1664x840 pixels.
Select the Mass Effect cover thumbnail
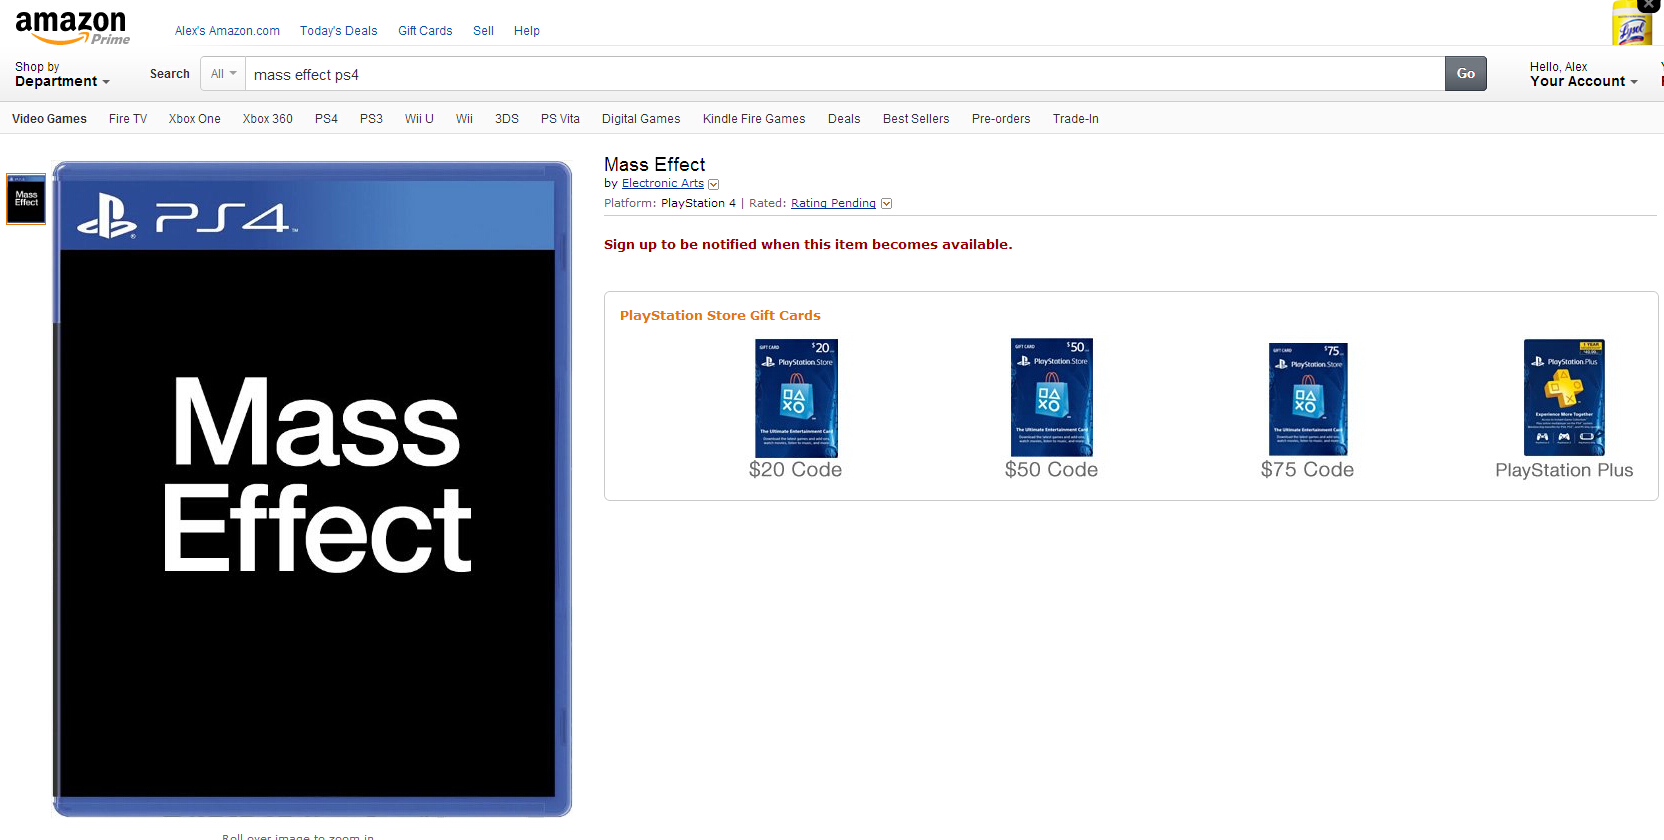point(26,199)
